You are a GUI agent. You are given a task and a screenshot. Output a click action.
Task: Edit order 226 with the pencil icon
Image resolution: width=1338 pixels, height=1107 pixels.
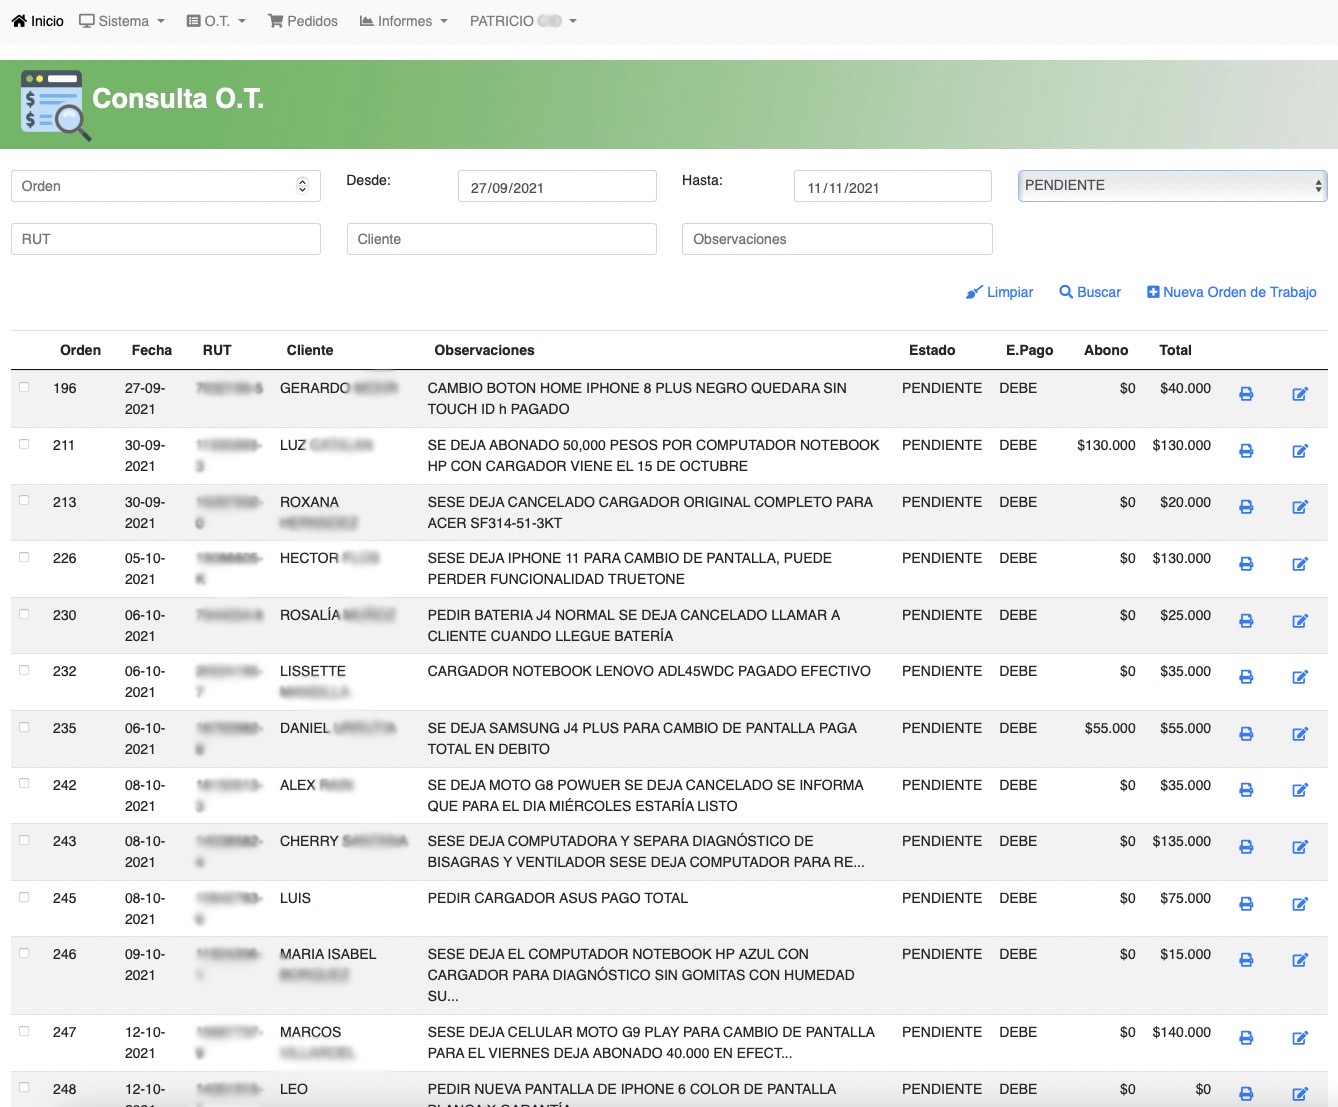pos(1300,564)
